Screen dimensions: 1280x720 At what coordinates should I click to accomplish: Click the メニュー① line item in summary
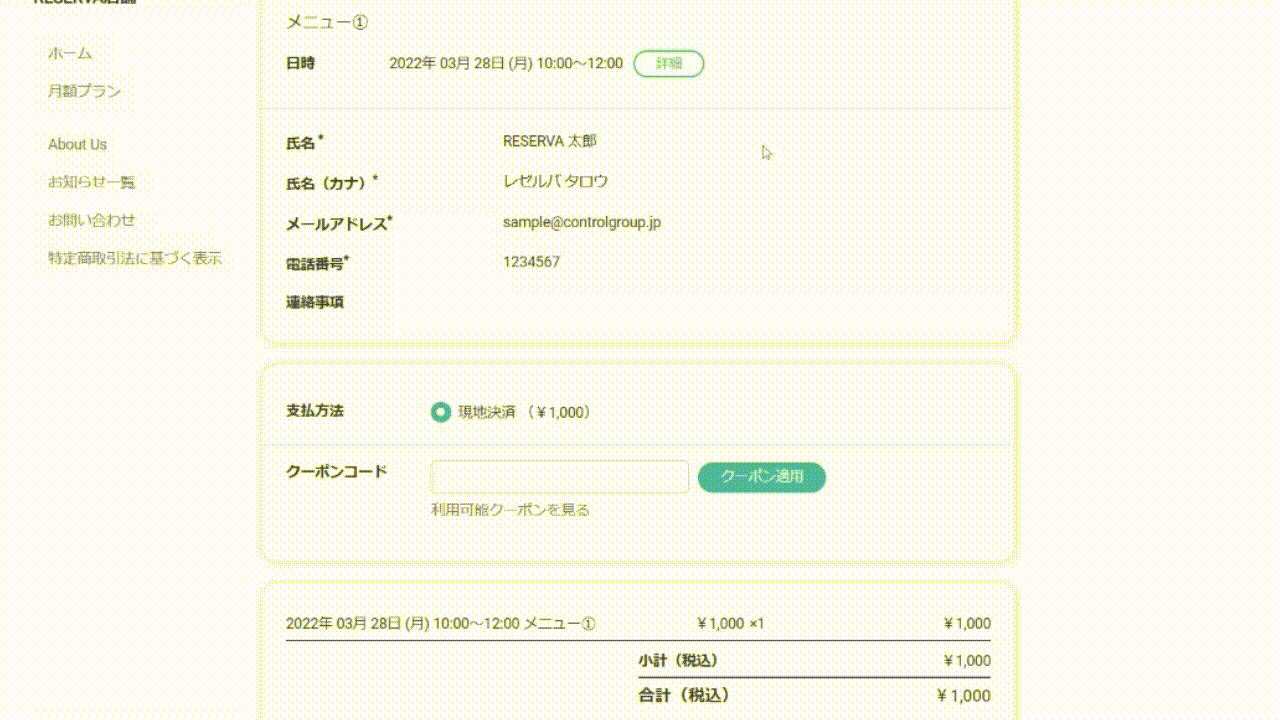coord(440,624)
